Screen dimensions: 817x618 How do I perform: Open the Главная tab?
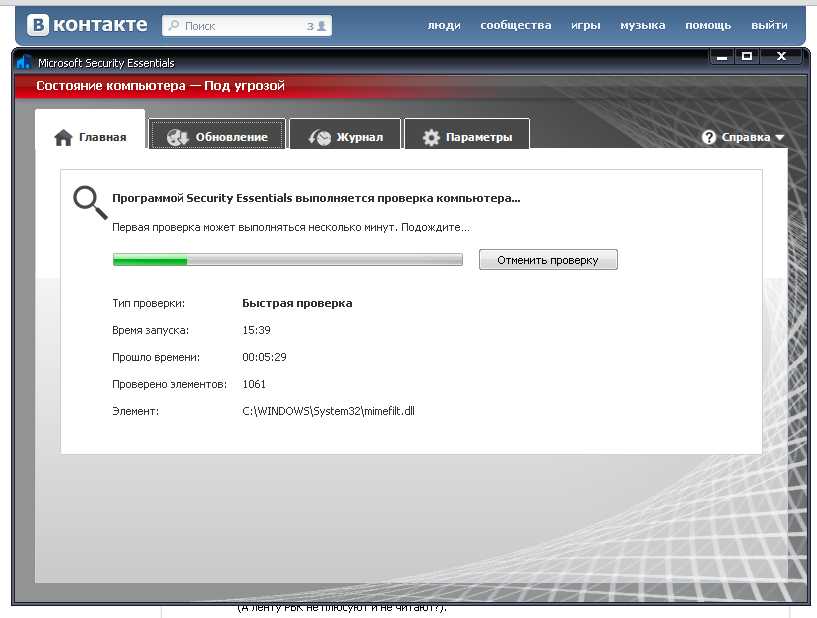tap(90, 129)
